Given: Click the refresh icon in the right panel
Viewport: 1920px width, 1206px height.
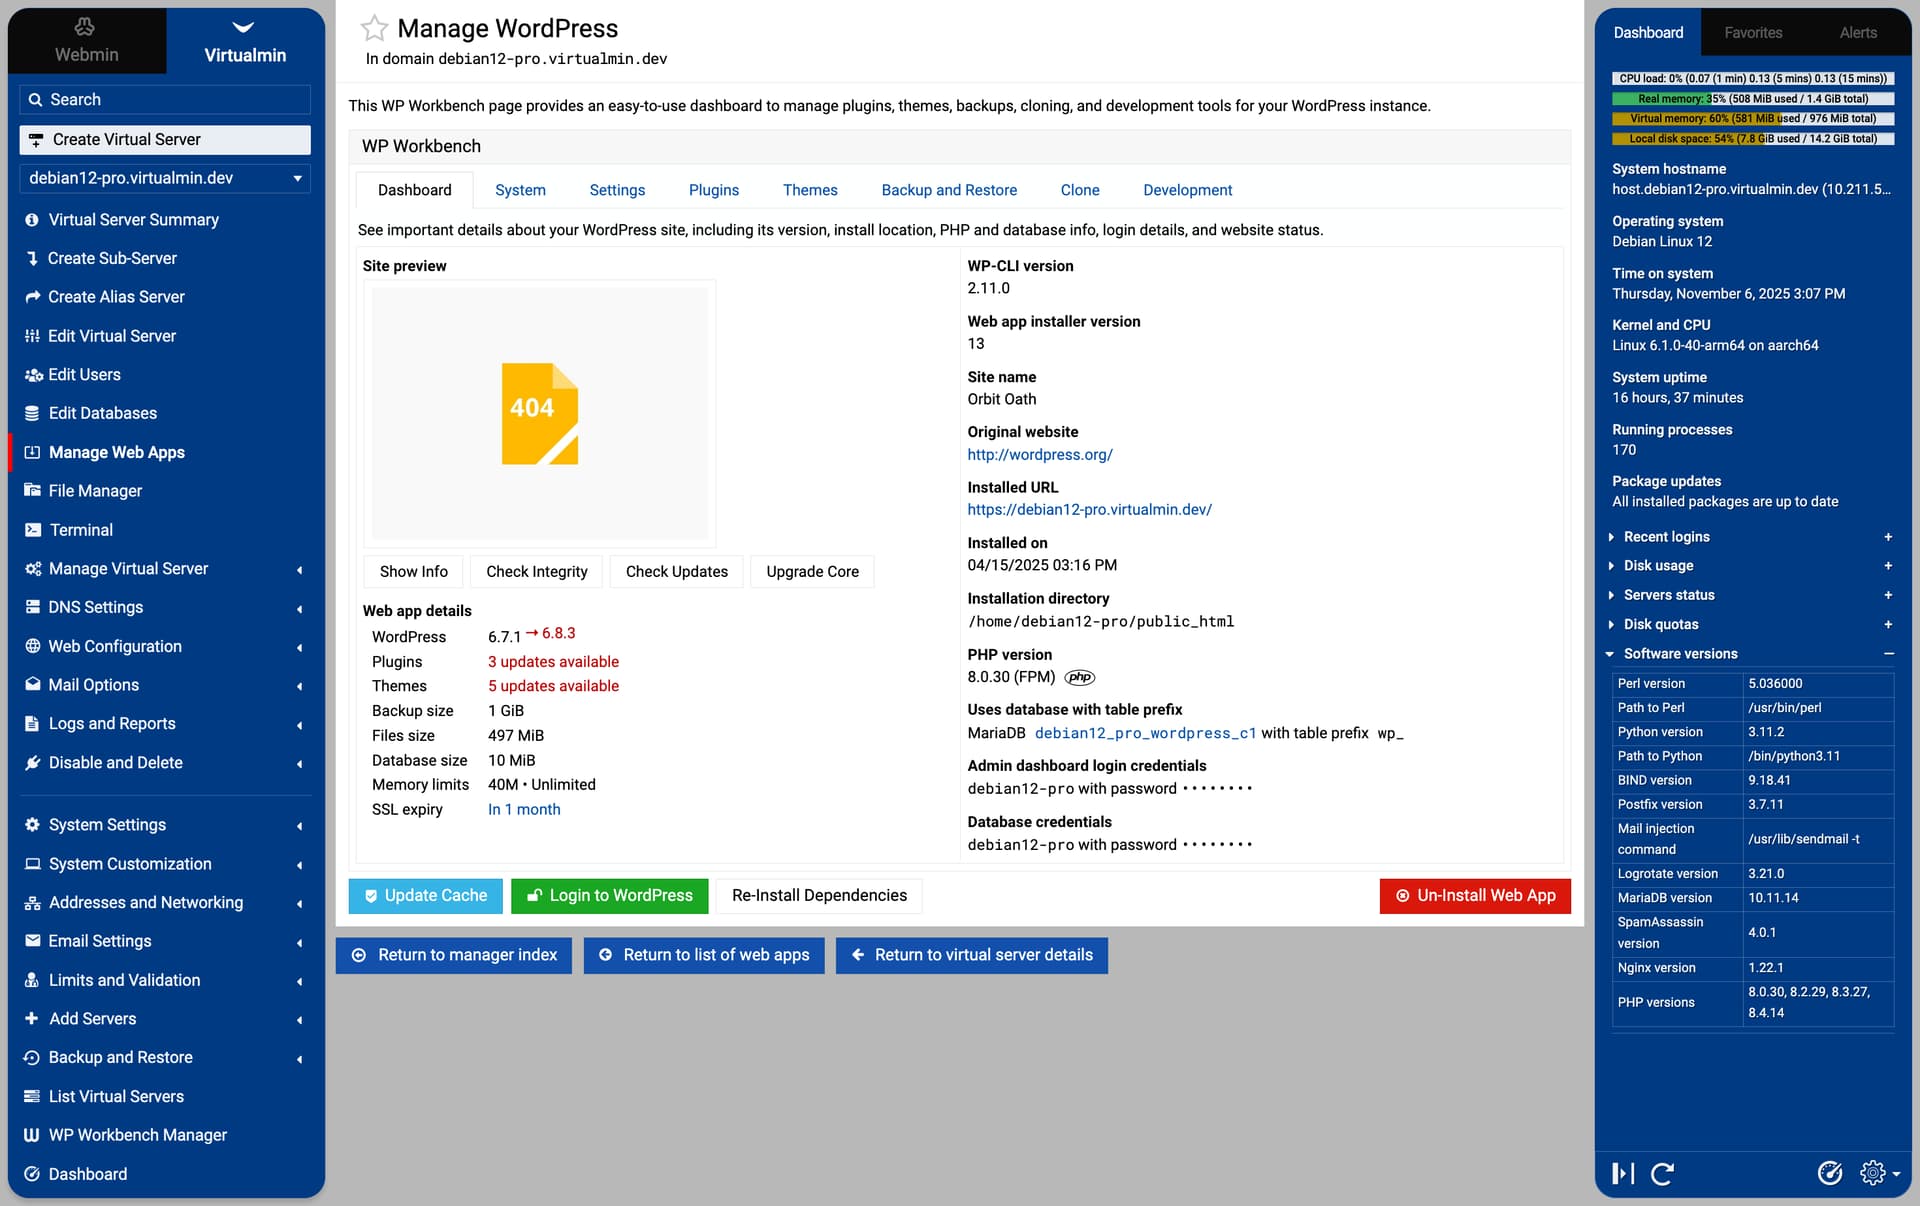Looking at the screenshot, I should (1662, 1173).
